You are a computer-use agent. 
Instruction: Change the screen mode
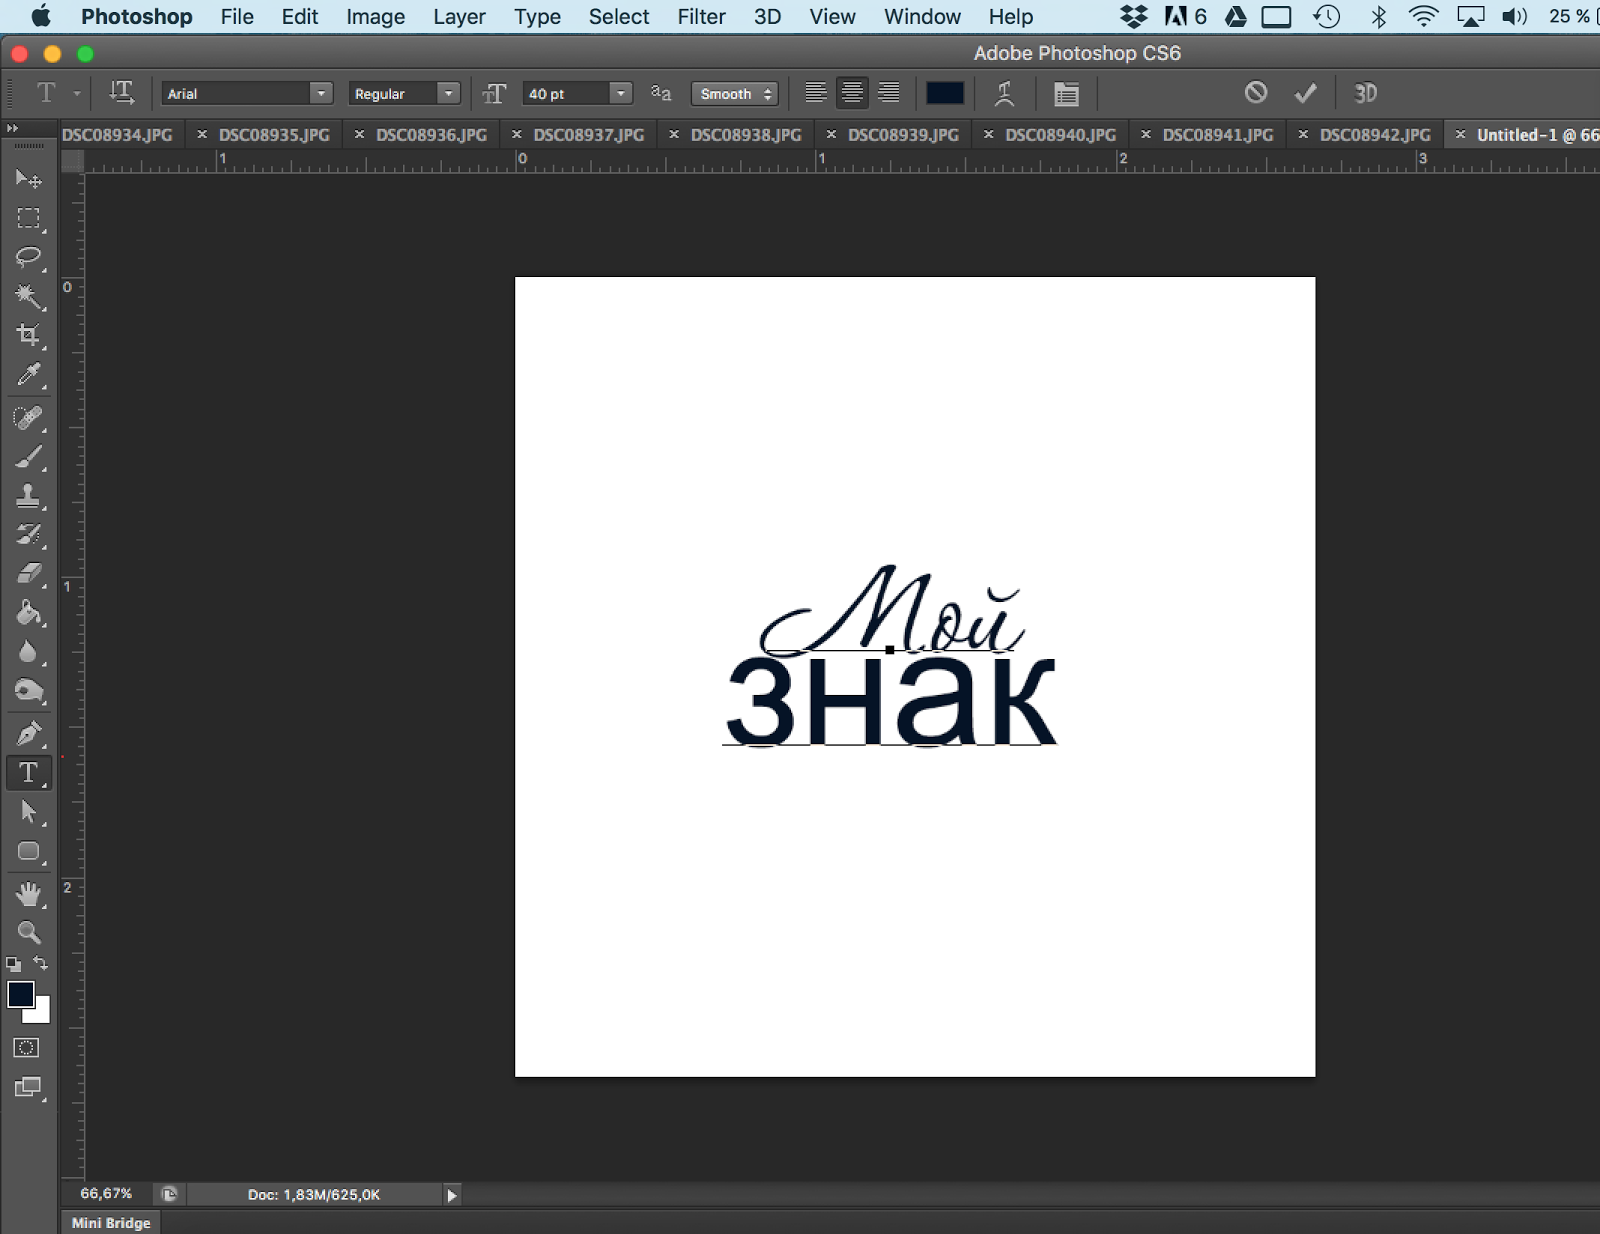point(28,1088)
